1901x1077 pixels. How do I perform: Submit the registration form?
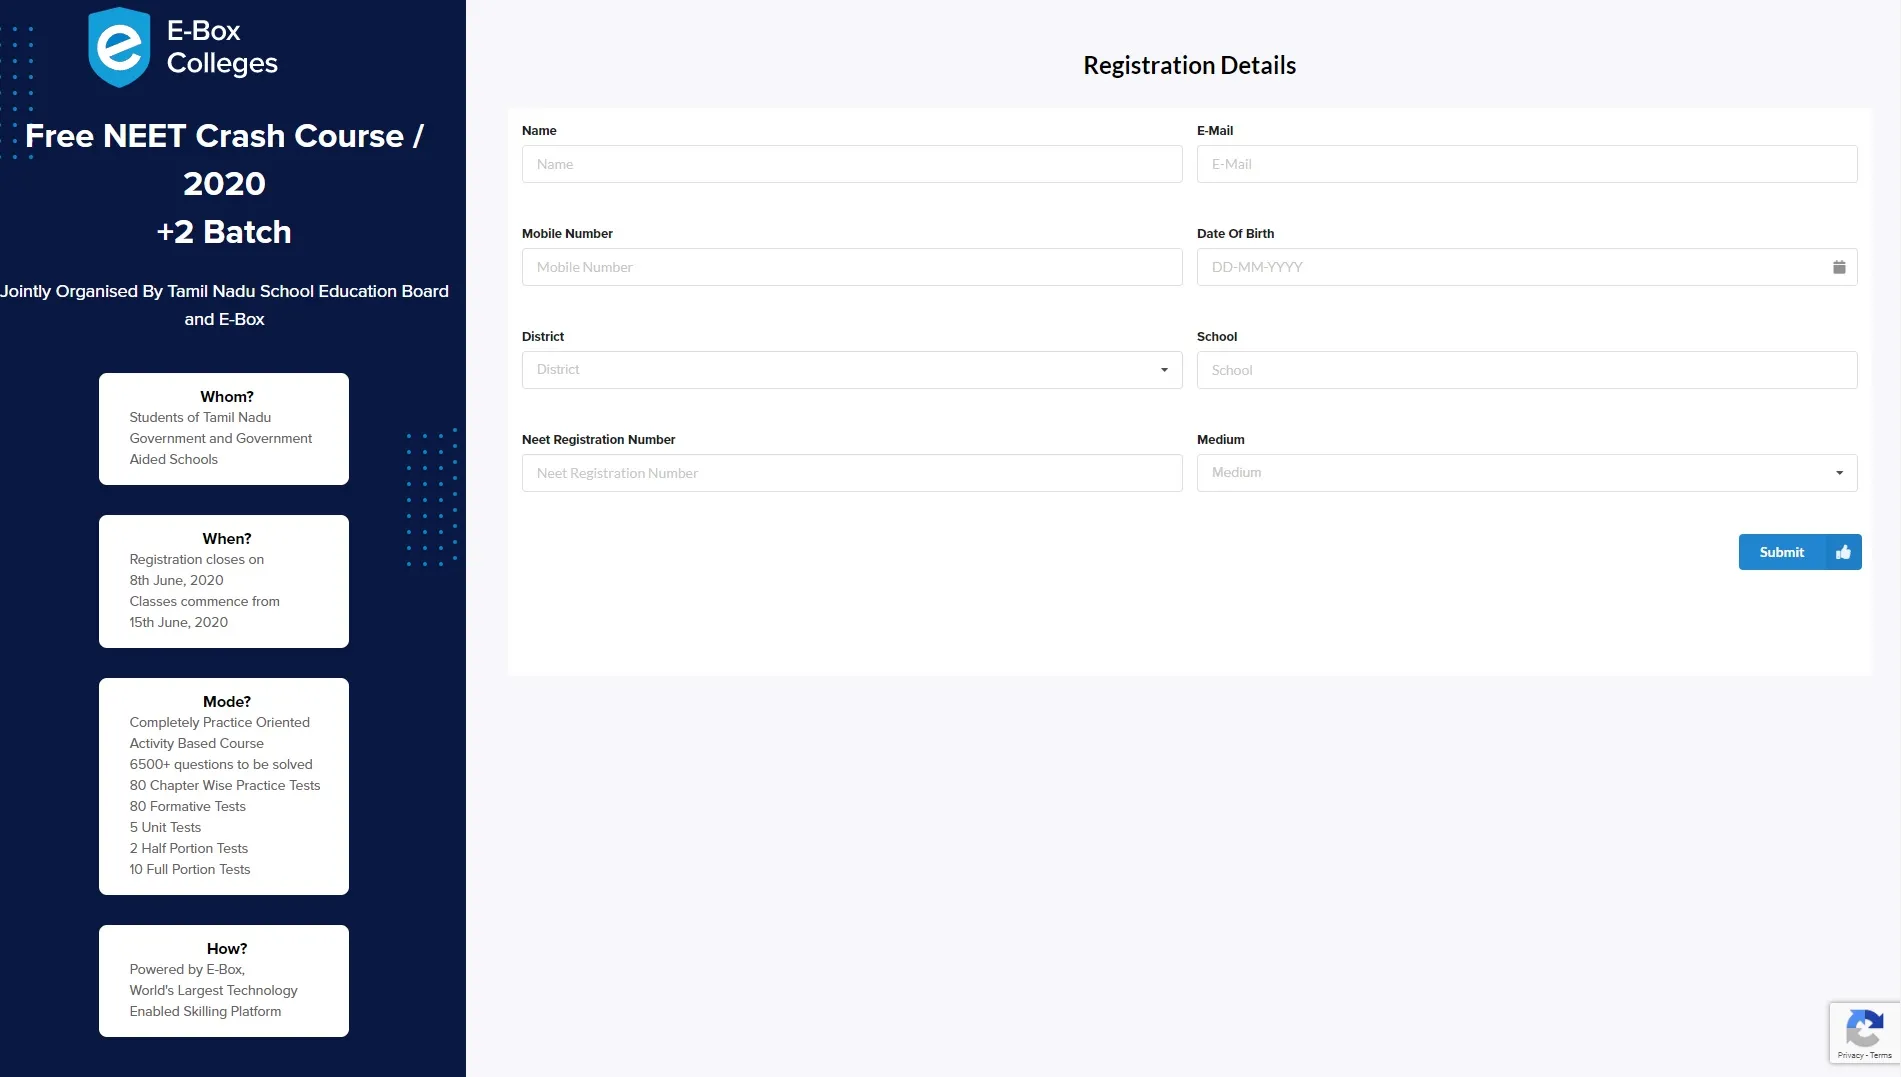1799,552
